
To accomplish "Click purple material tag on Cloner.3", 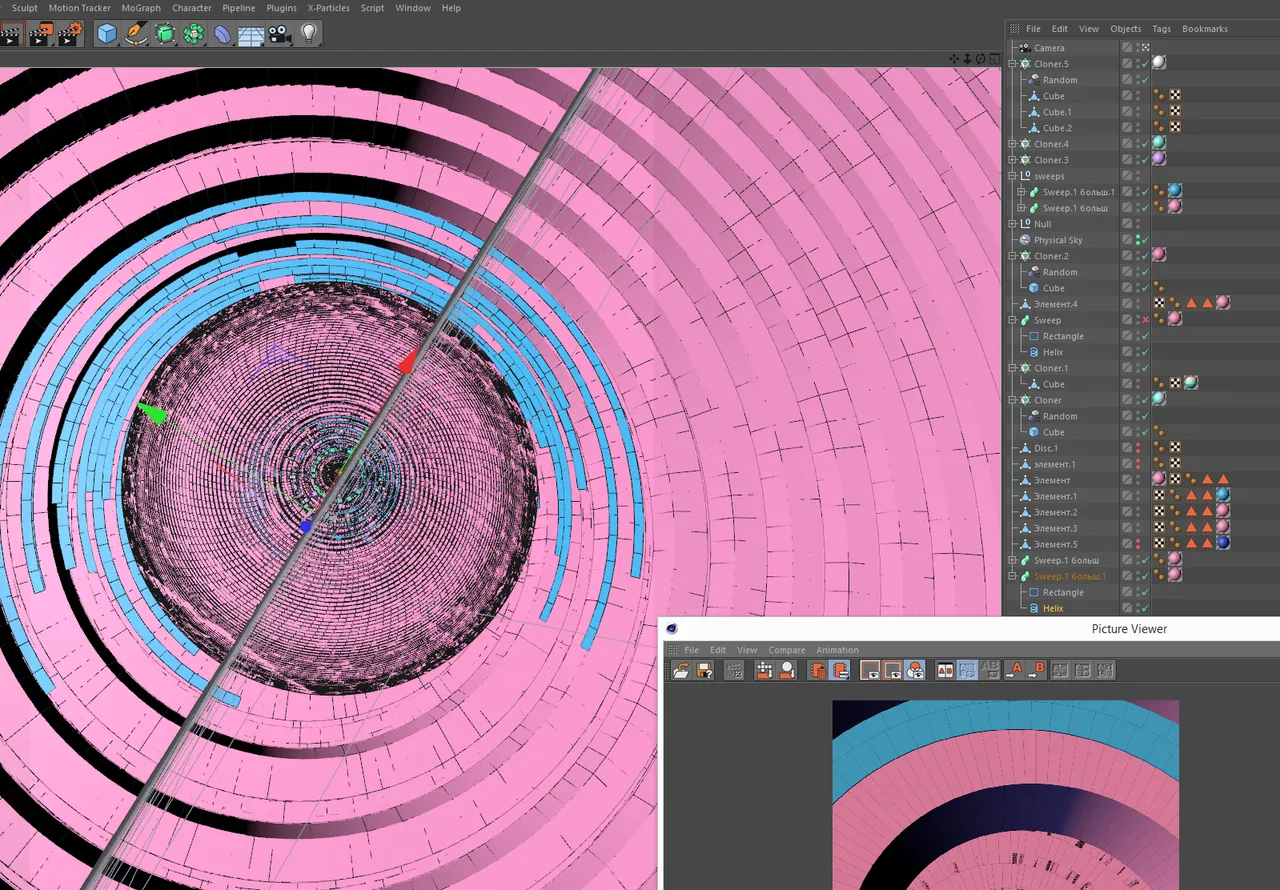I will tap(1159, 159).
